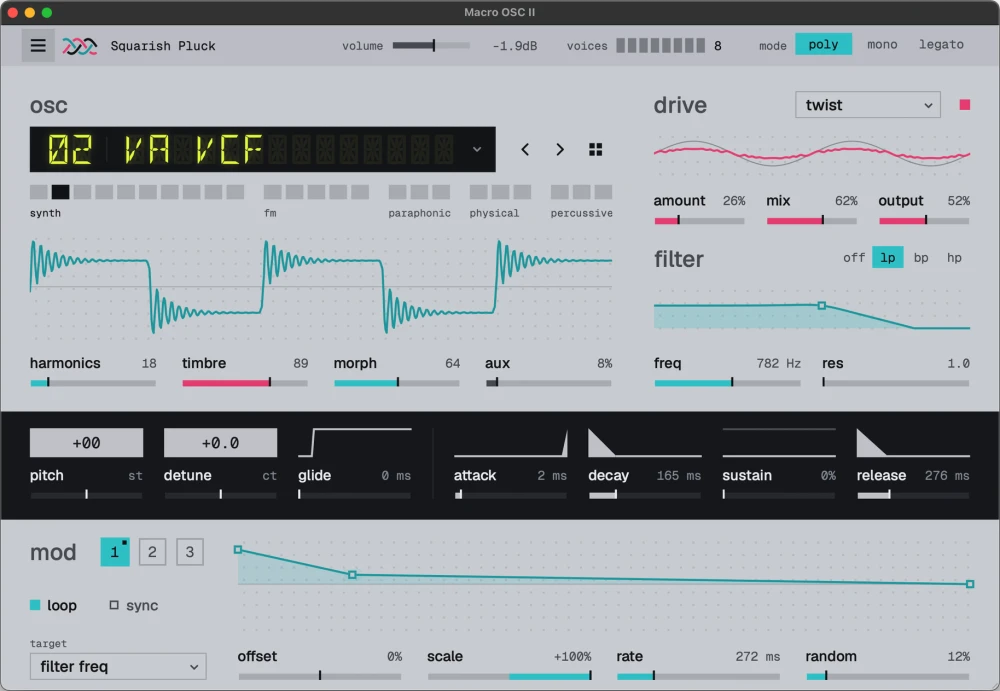Screen dimensions: 1000x691
Task: Switch to mod slot 2
Action: pyautogui.click(x=152, y=552)
